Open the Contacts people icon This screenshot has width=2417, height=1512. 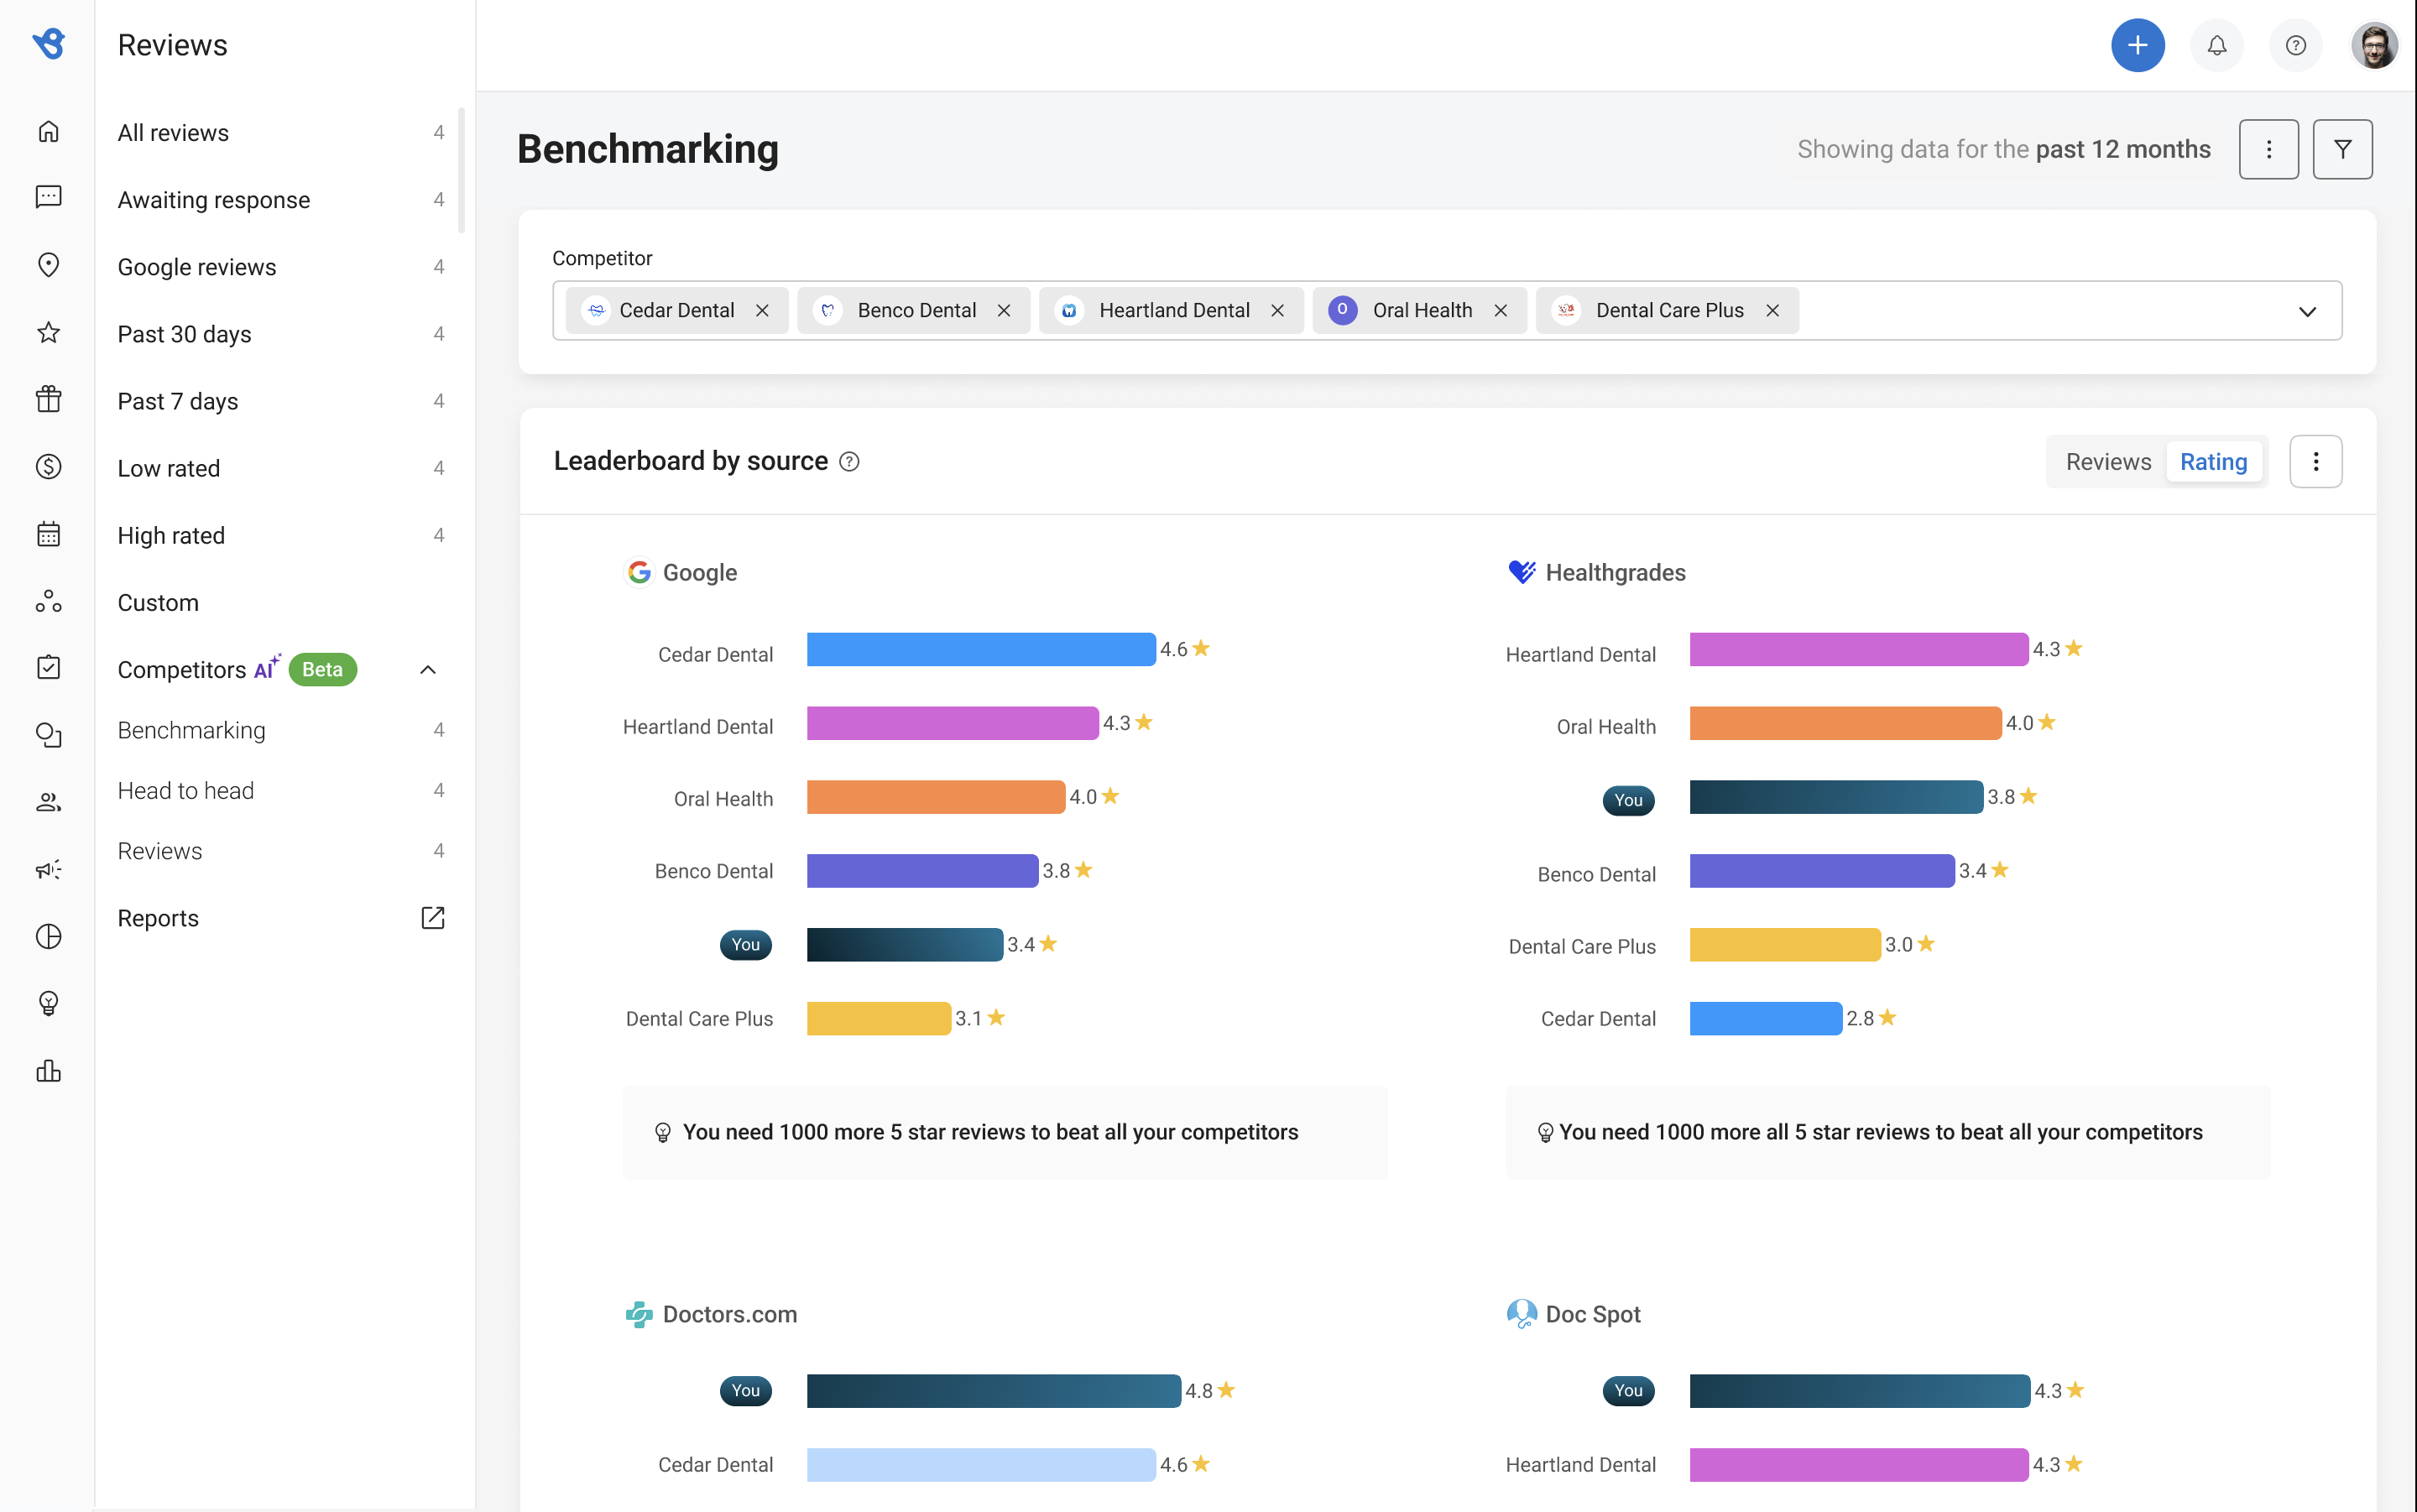point(48,802)
